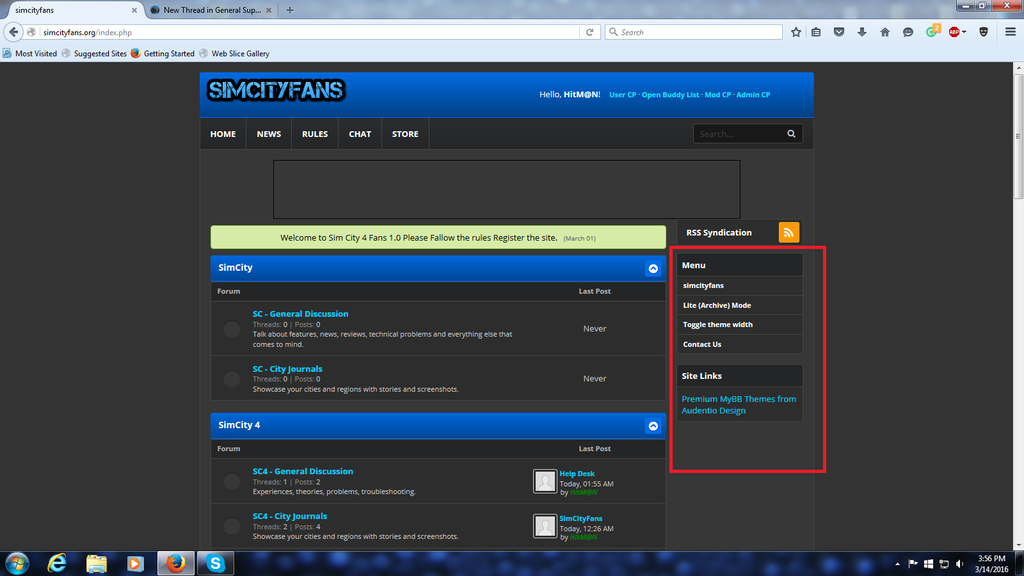The height and width of the screenshot is (576, 1024).
Task: Open the Mod CP link
Action: pyautogui.click(x=717, y=95)
